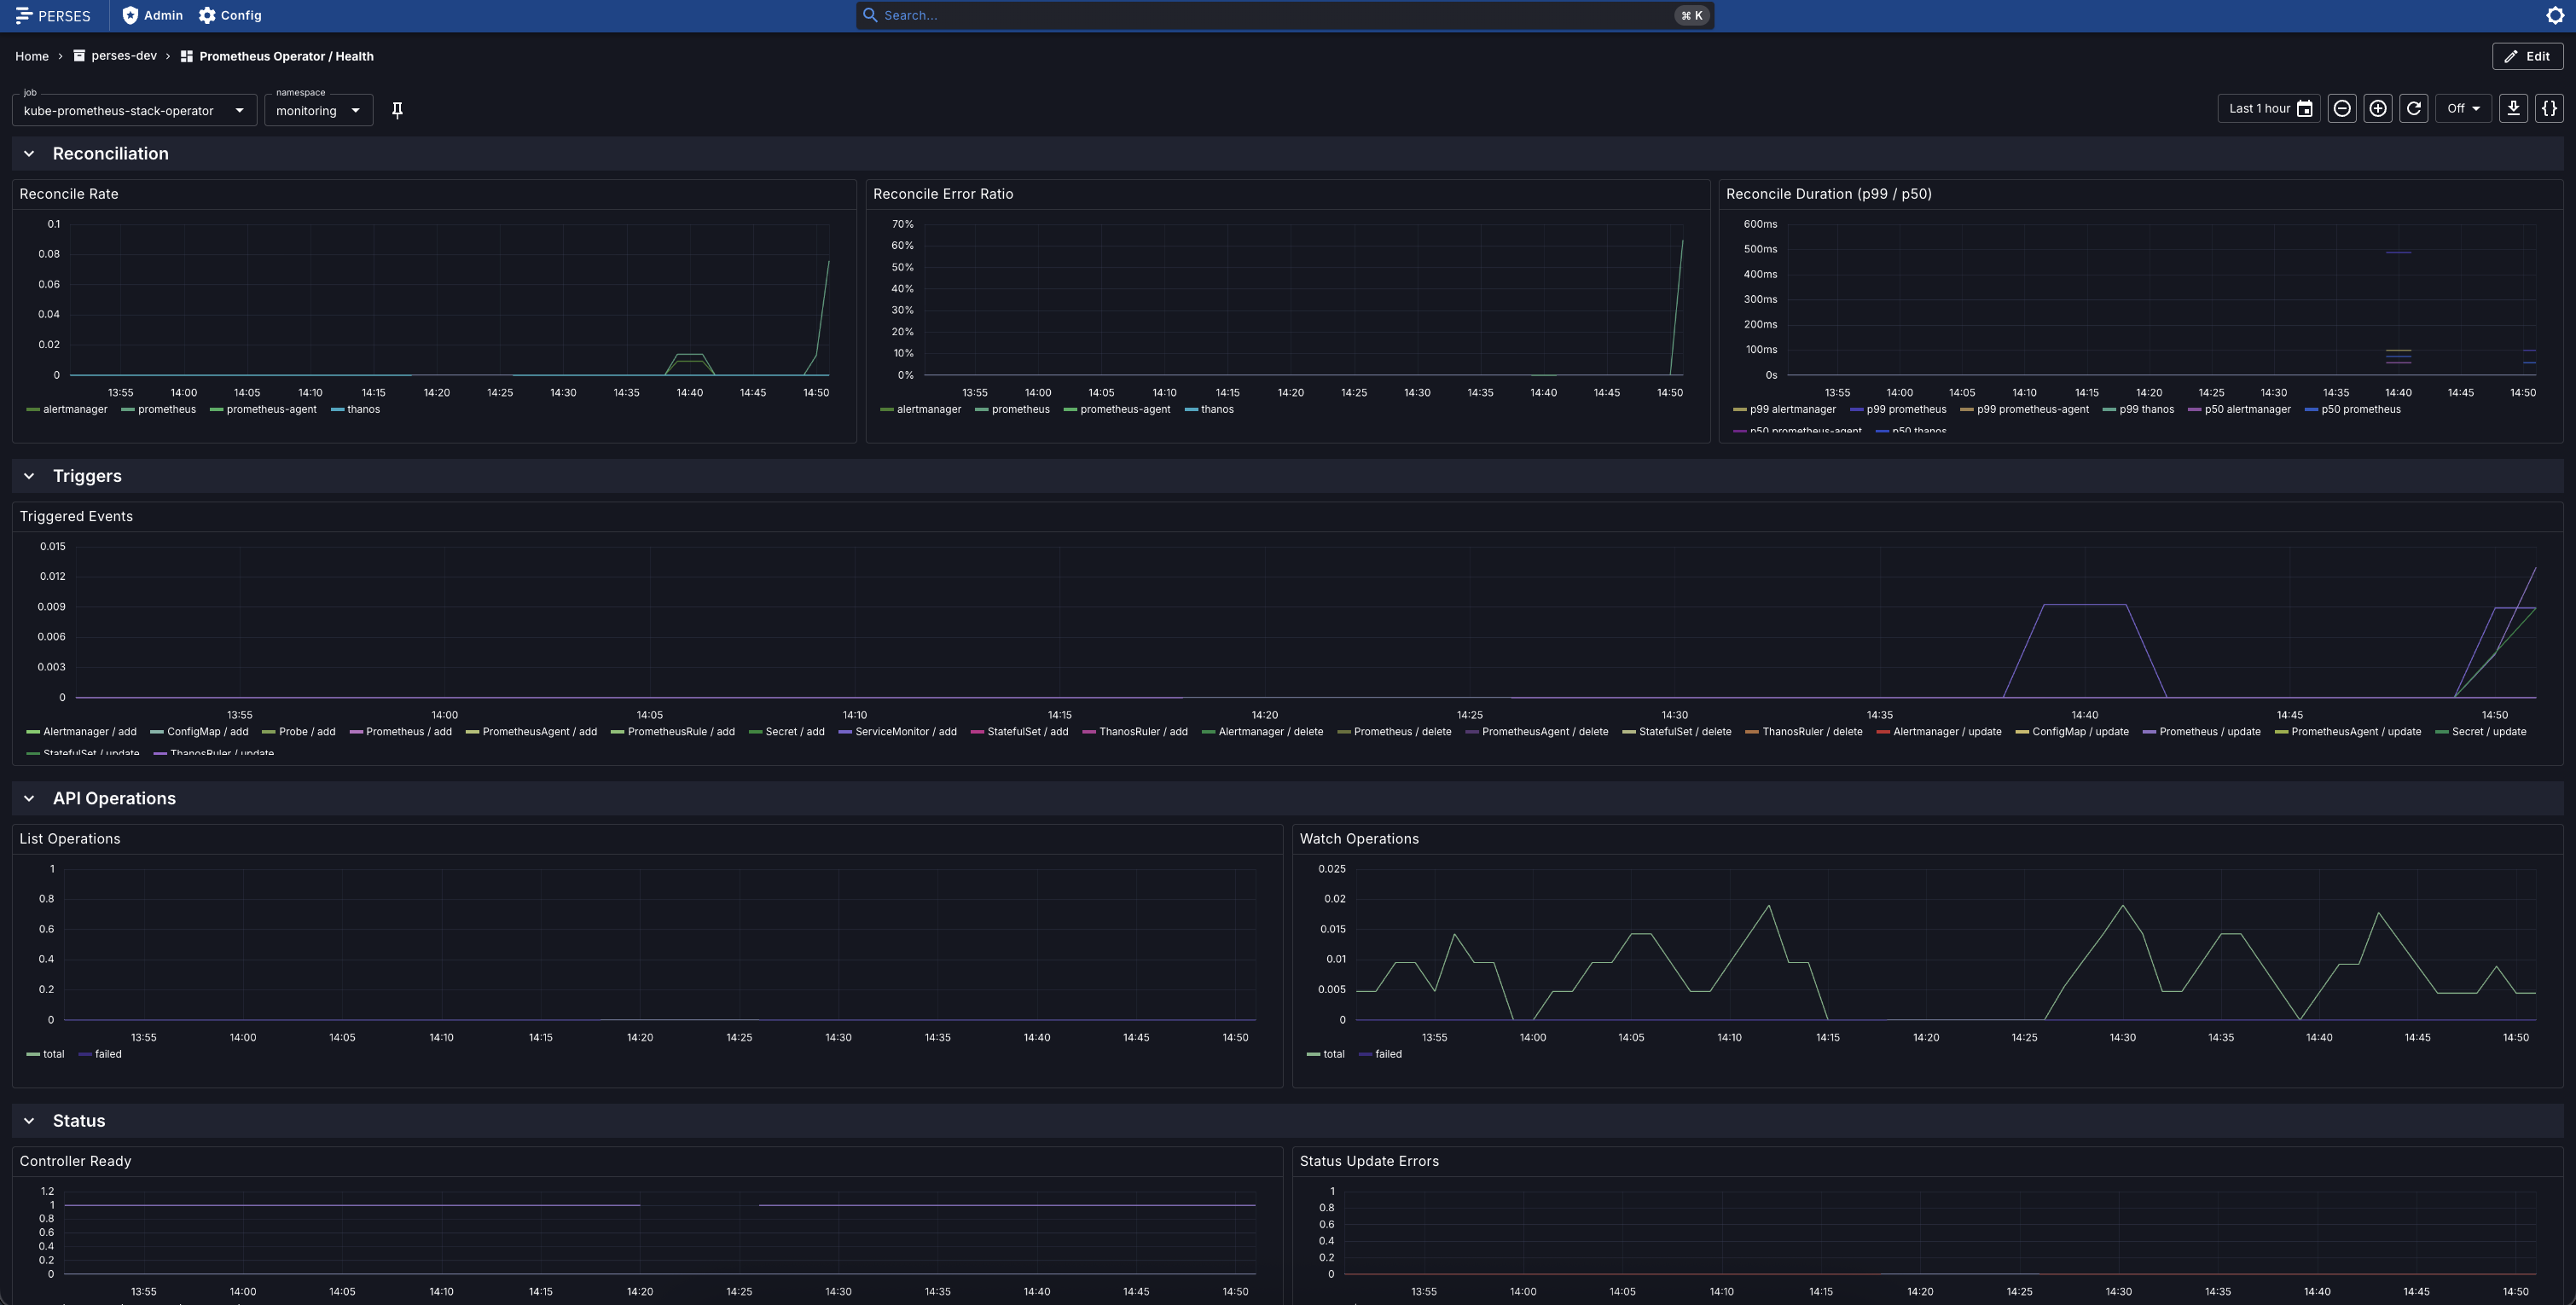Viewport: 2576px width, 1305px height.
Task: Open the job variable dropdown
Action: point(134,110)
